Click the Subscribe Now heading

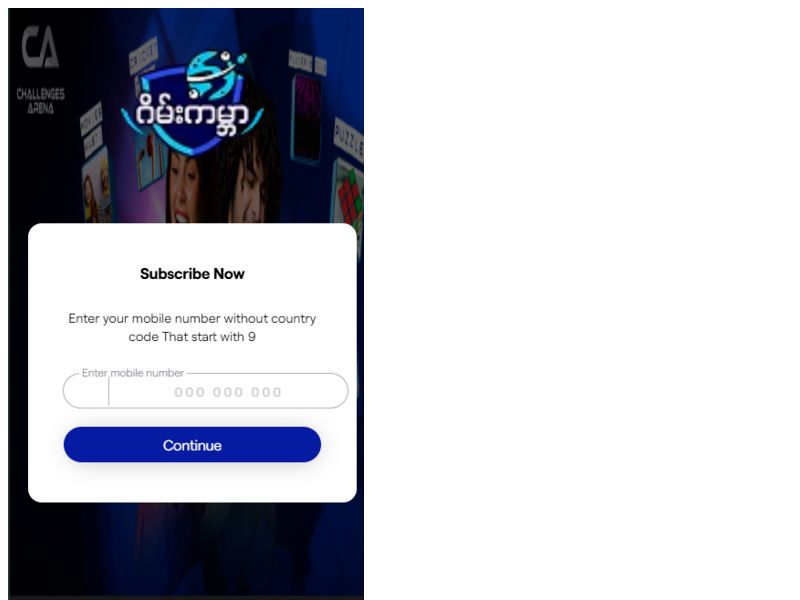[x=192, y=274]
